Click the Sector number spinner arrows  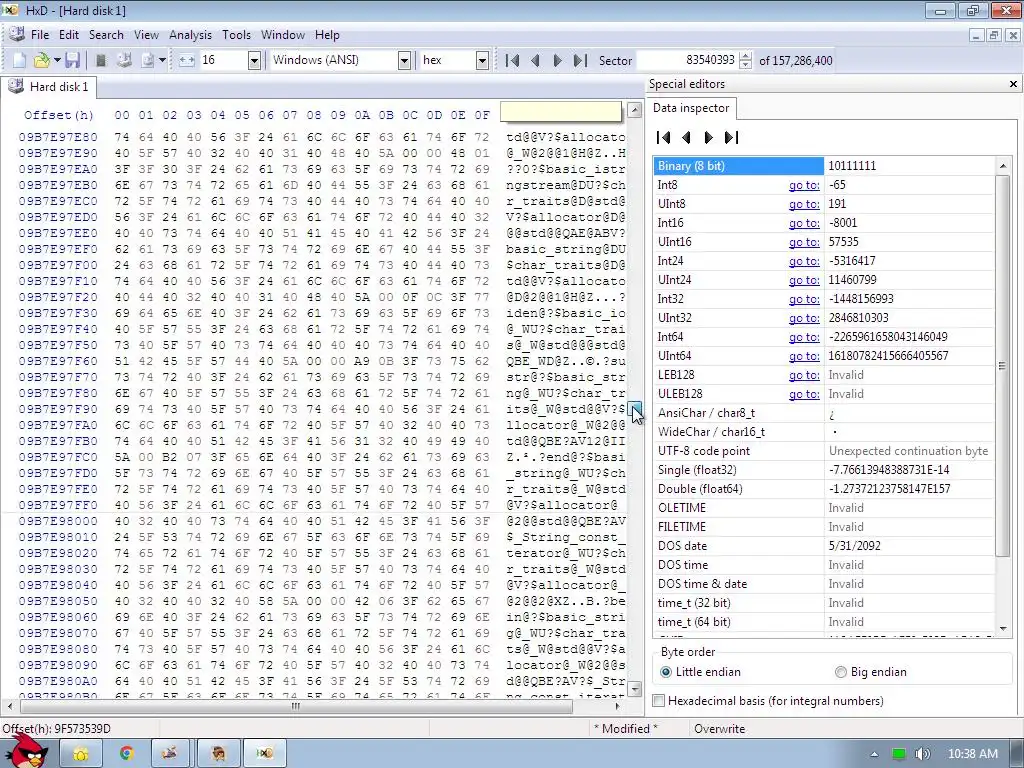(745, 61)
